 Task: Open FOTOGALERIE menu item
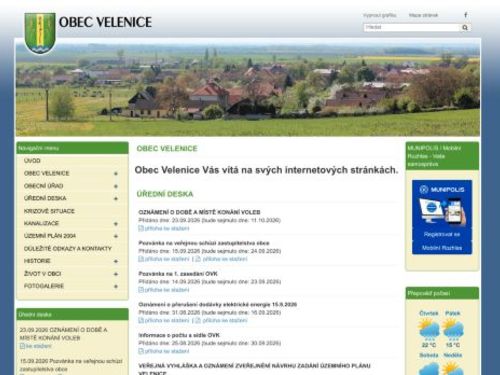pos(44,286)
